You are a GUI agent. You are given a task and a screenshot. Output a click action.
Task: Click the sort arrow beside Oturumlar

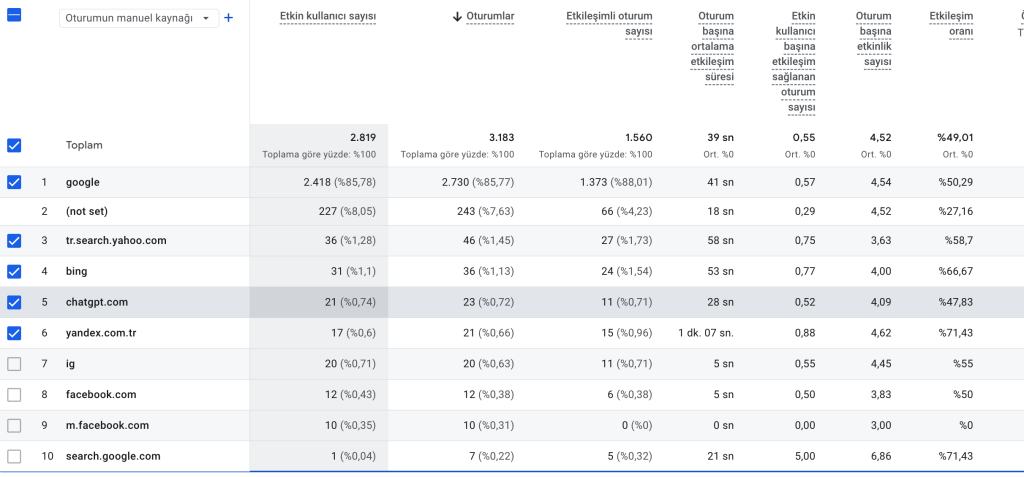(458, 16)
